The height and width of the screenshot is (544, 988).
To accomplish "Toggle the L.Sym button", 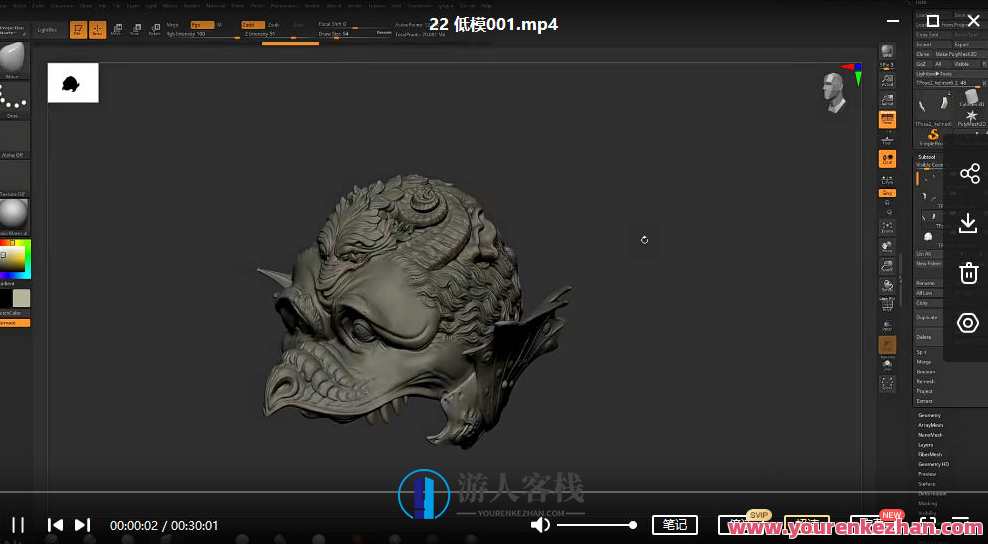I will [x=887, y=180].
